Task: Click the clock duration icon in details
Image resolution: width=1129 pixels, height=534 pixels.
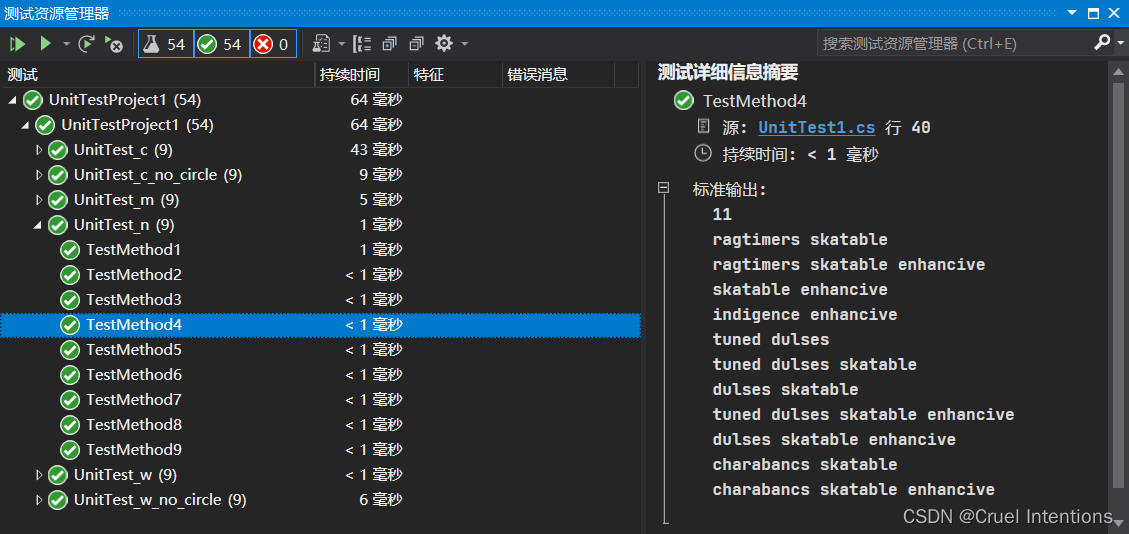Action: tap(703, 153)
